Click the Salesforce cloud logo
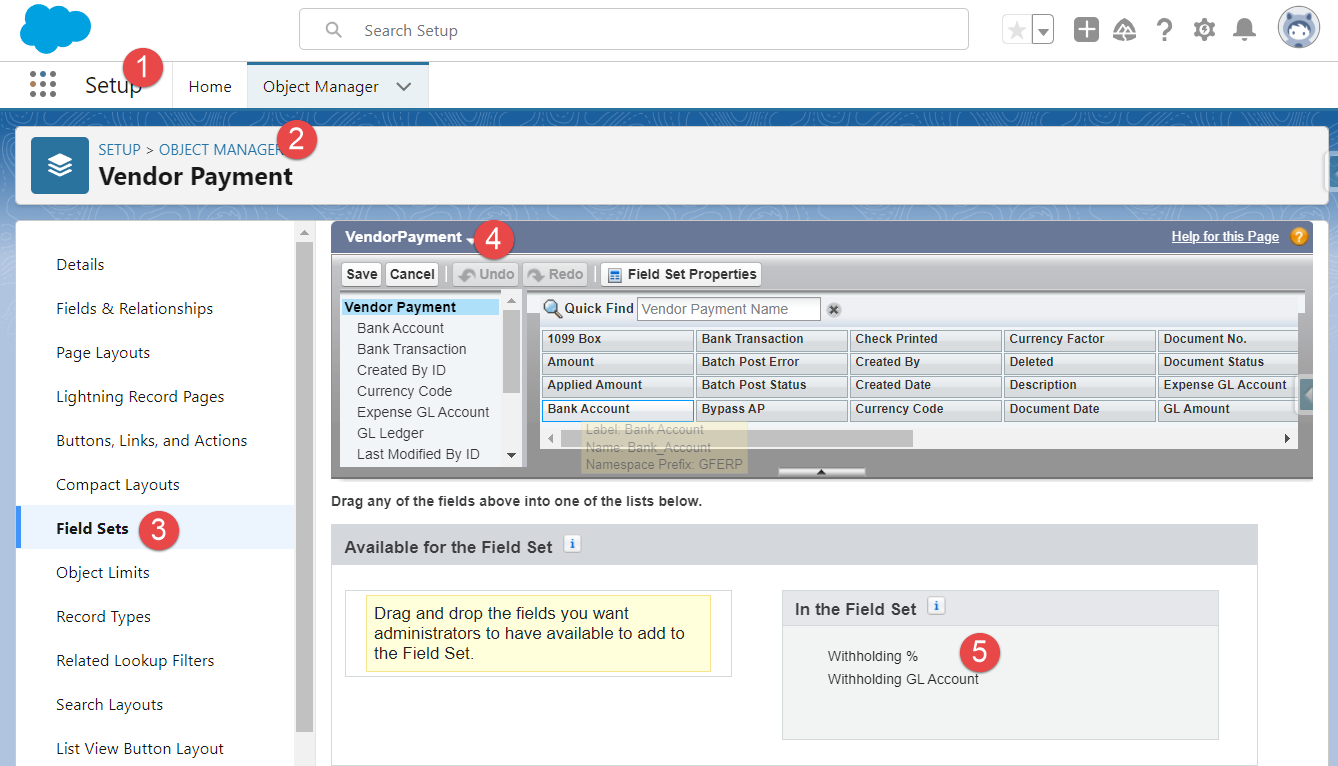 [57, 29]
